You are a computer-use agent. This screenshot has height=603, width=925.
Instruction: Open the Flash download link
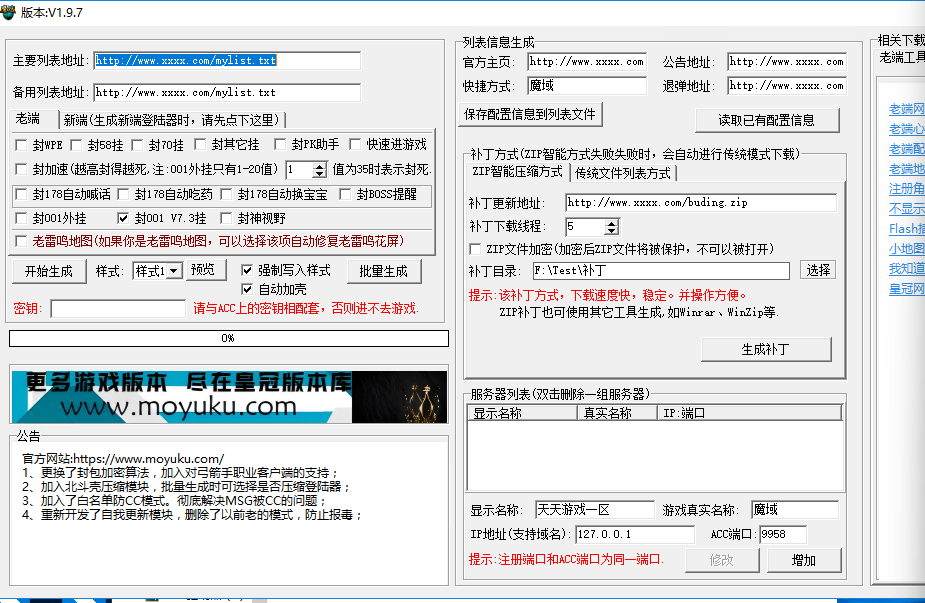tap(905, 229)
